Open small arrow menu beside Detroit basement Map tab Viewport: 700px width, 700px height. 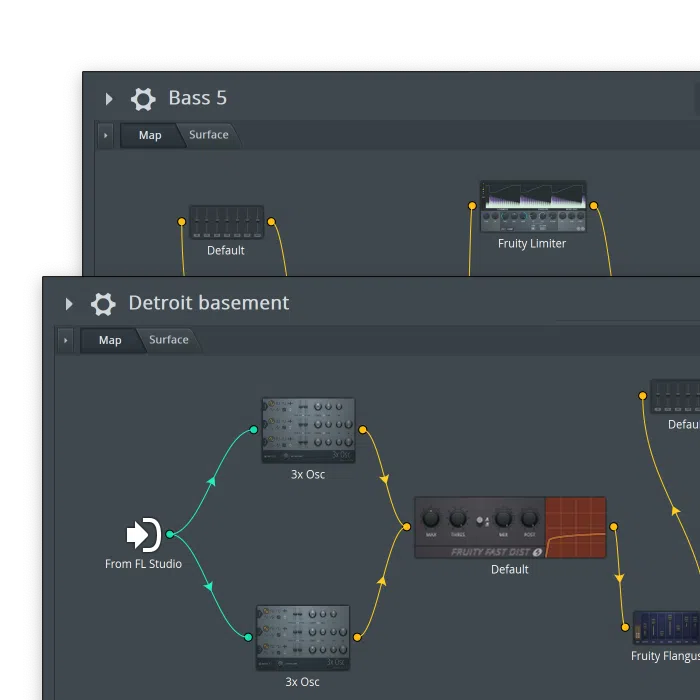pos(66,340)
